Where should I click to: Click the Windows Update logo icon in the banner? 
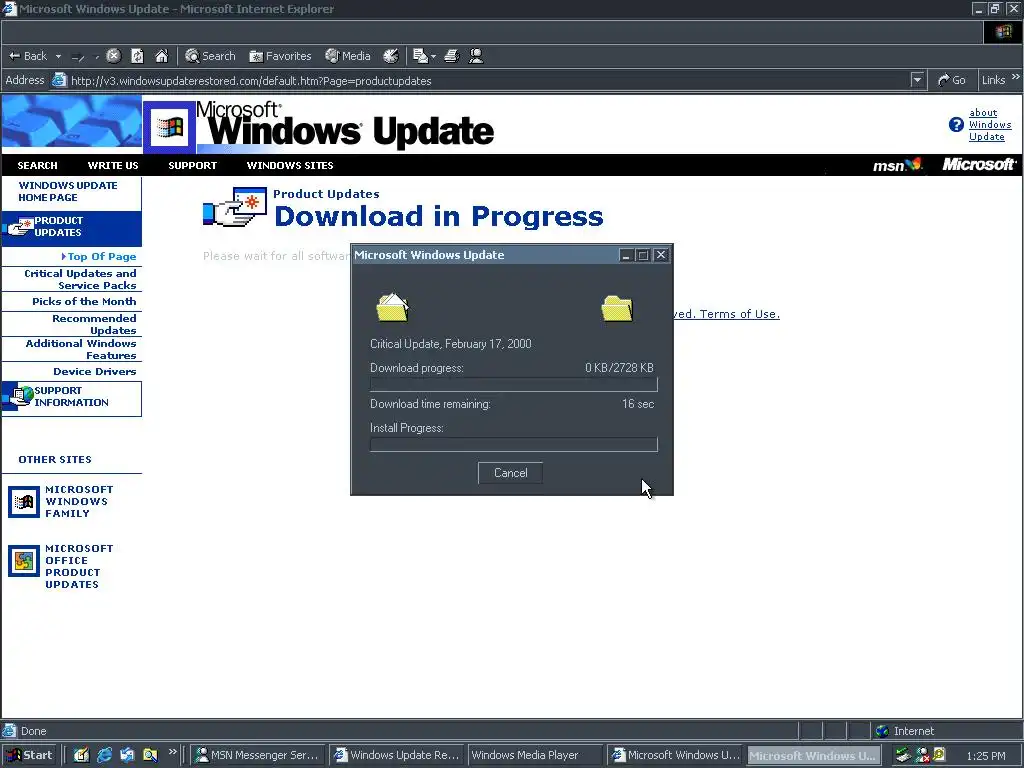coord(169,127)
